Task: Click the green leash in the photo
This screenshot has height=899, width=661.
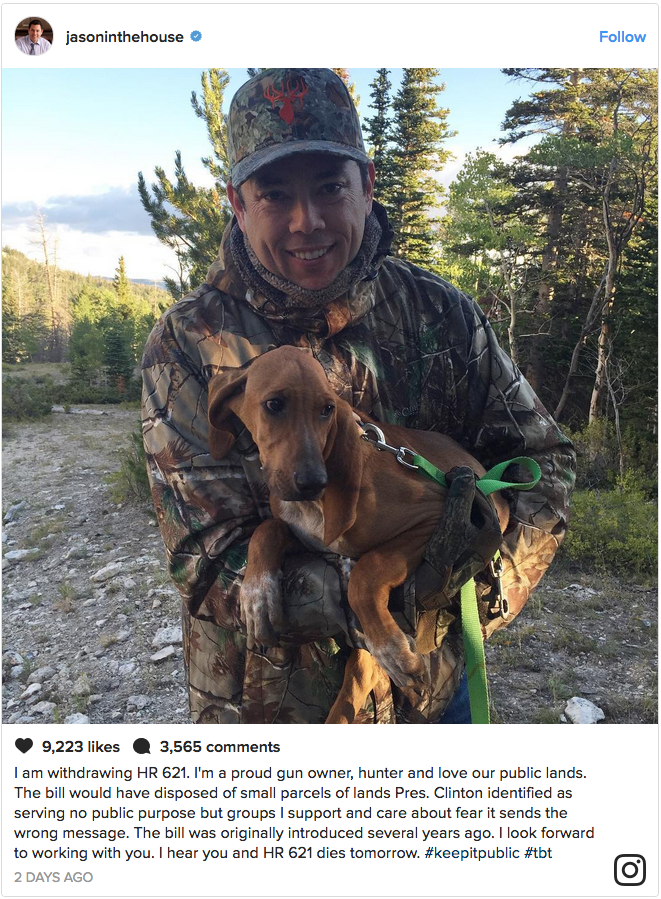Action: point(469,620)
